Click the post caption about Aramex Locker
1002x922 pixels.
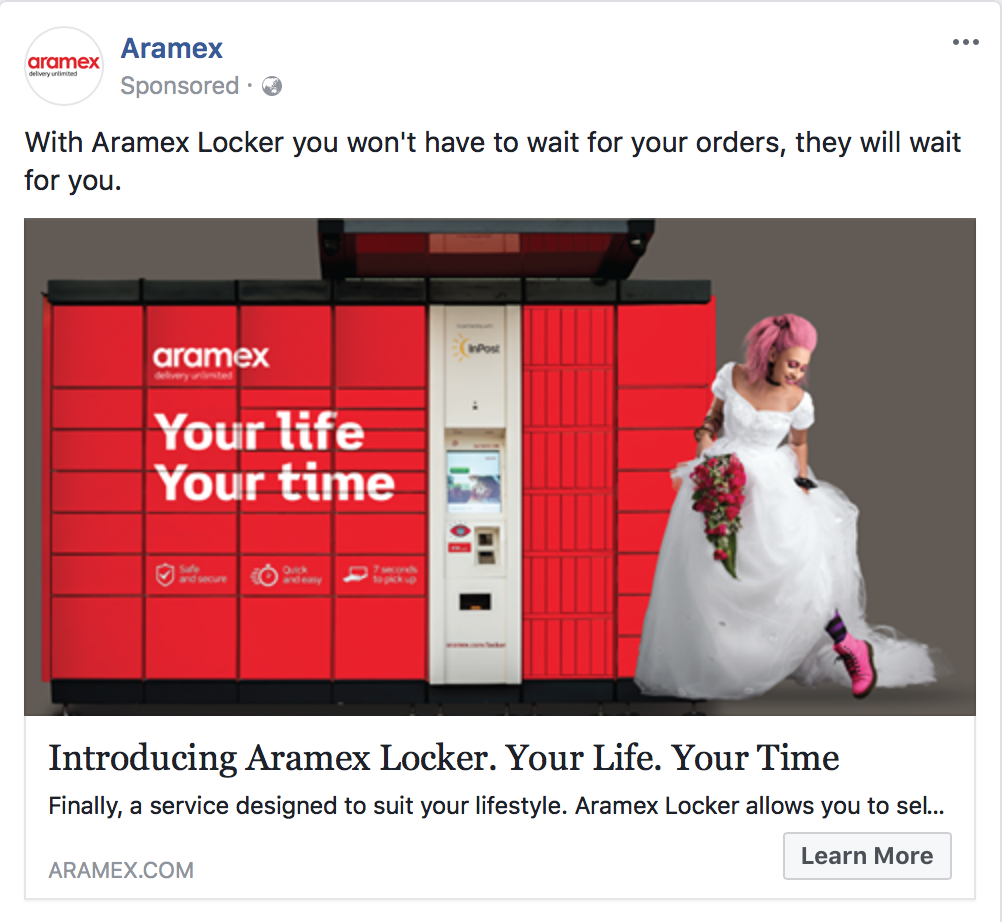[x=492, y=161]
